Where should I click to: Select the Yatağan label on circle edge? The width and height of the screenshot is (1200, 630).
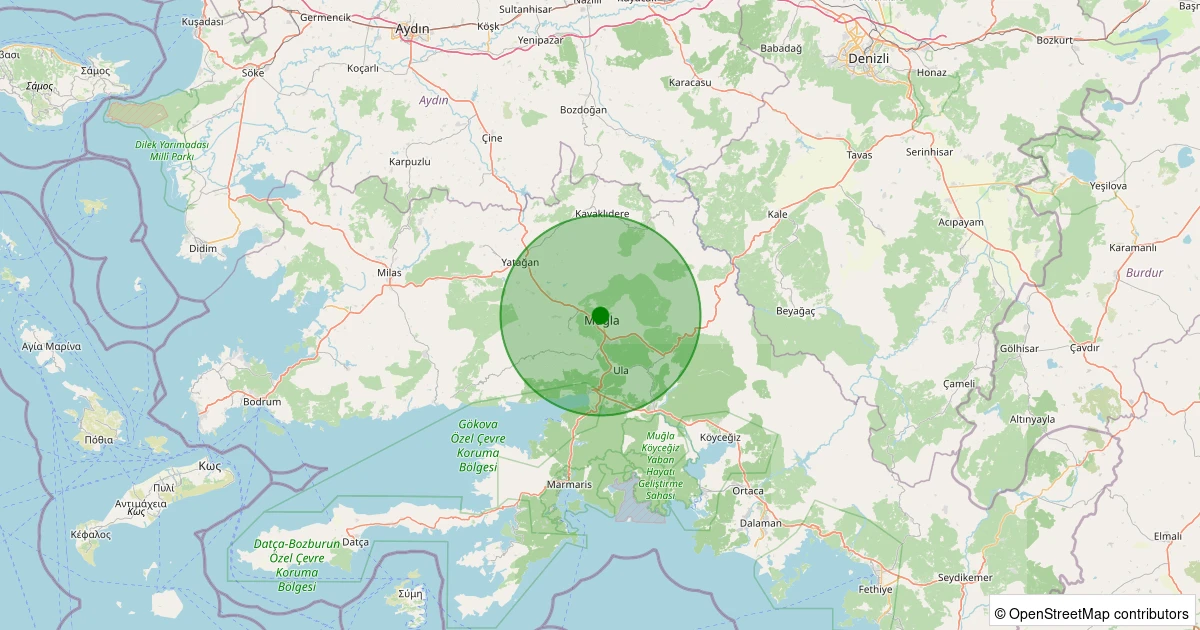pyautogui.click(x=520, y=263)
